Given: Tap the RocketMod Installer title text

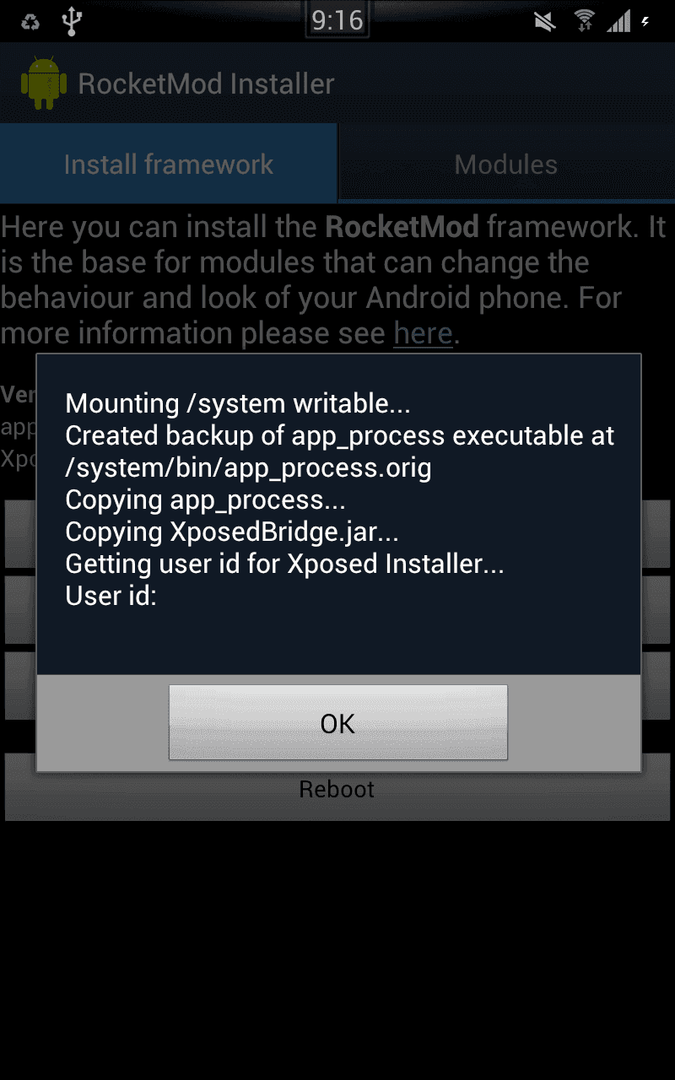Looking at the screenshot, I should tap(206, 83).
